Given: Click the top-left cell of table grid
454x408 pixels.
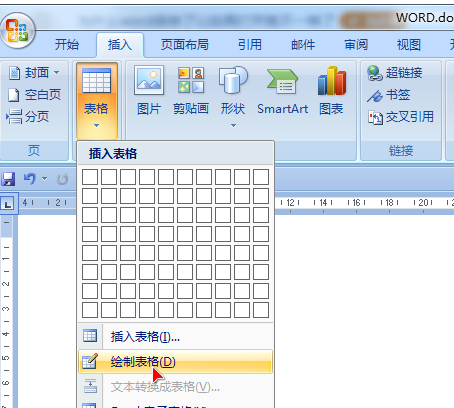Looking at the screenshot, I should click(x=90, y=177).
